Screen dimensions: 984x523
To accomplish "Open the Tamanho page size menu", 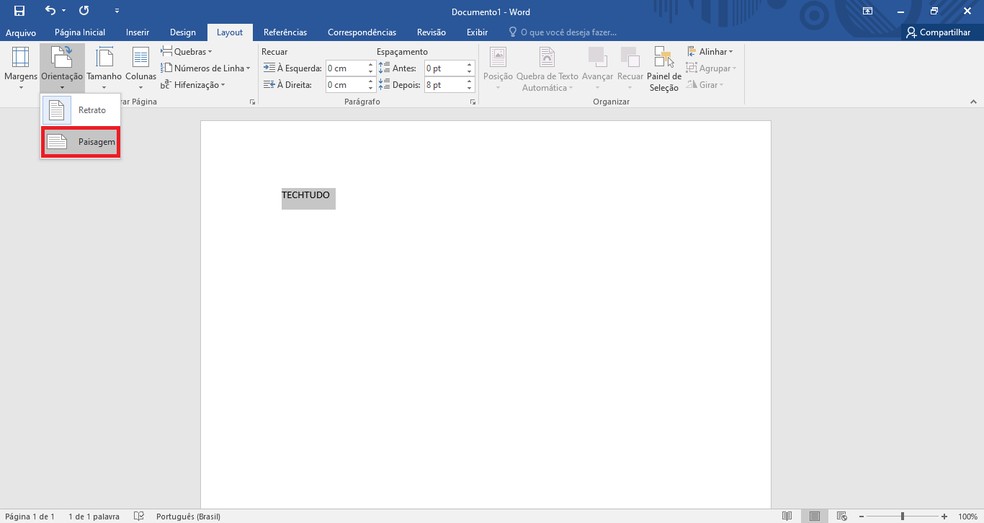I will [104, 68].
